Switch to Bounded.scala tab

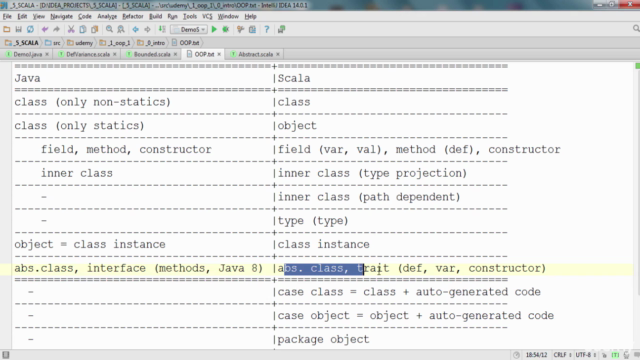(x=152, y=54)
